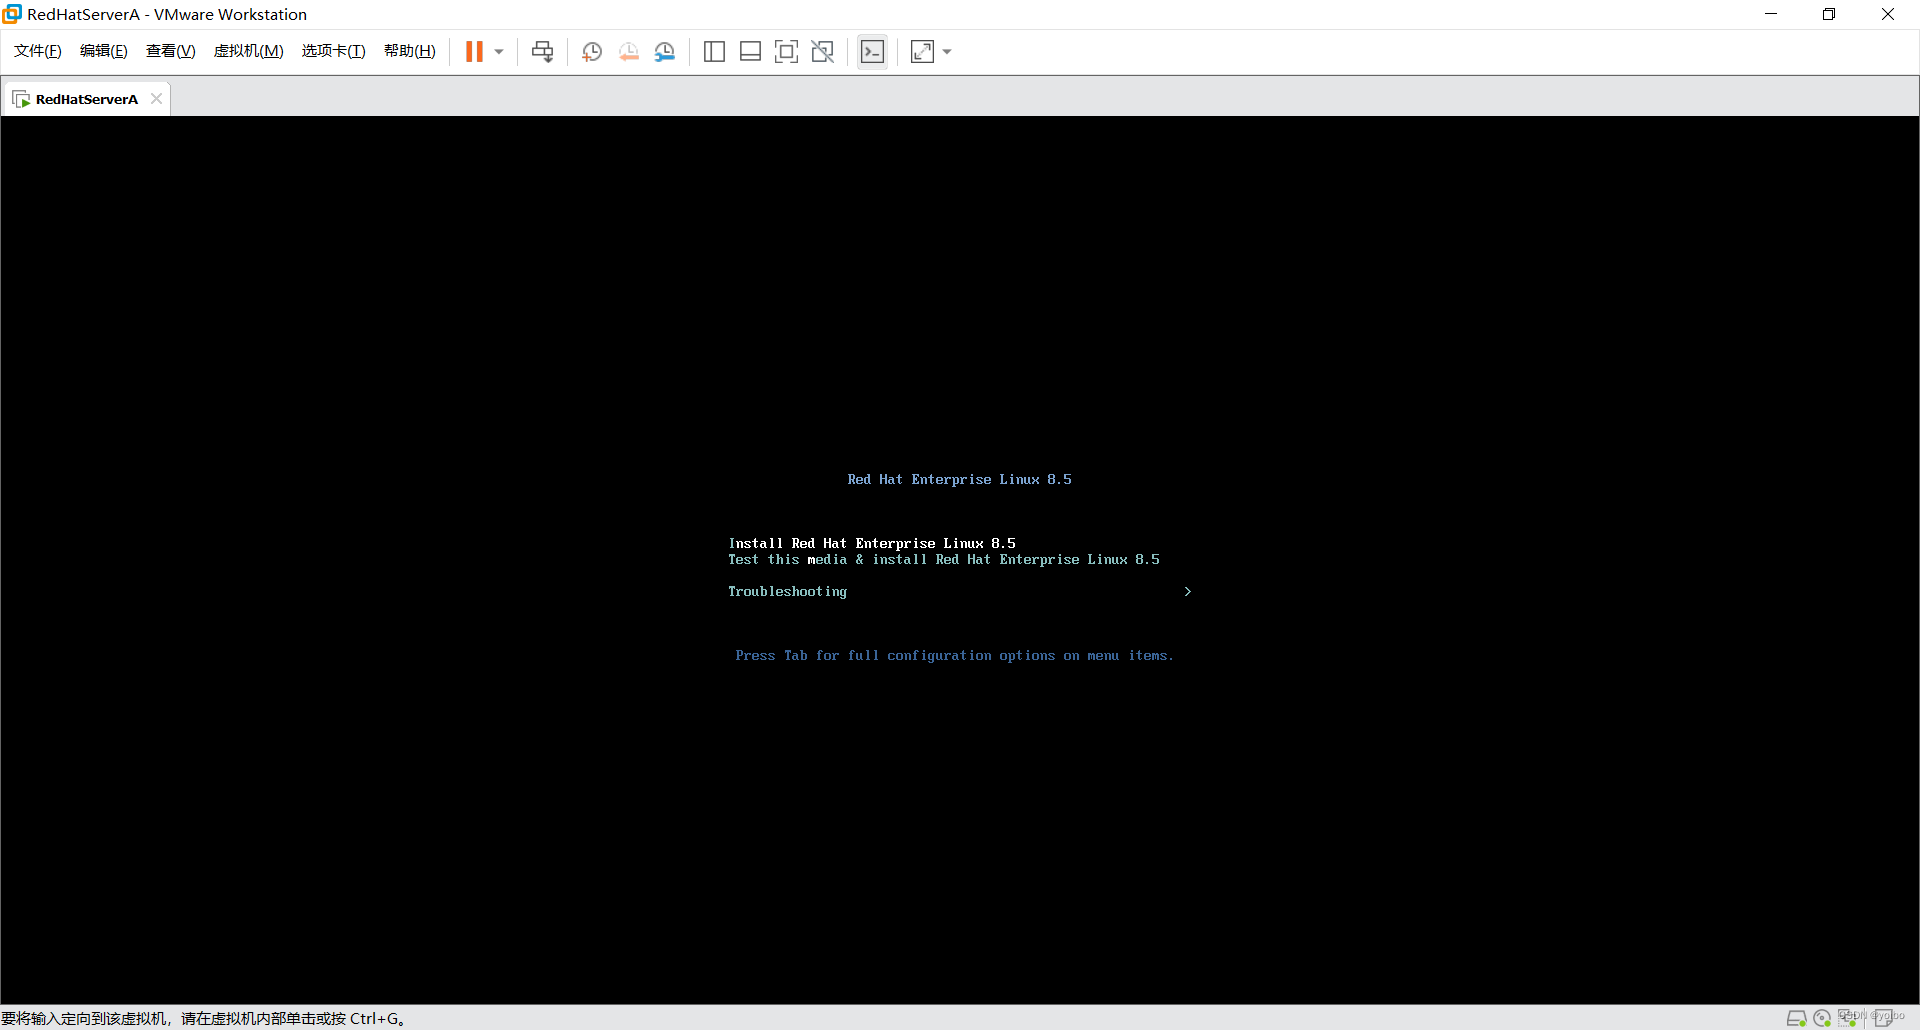Image resolution: width=1920 pixels, height=1030 pixels.
Task: Open the snapshot manager
Action: 665,52
